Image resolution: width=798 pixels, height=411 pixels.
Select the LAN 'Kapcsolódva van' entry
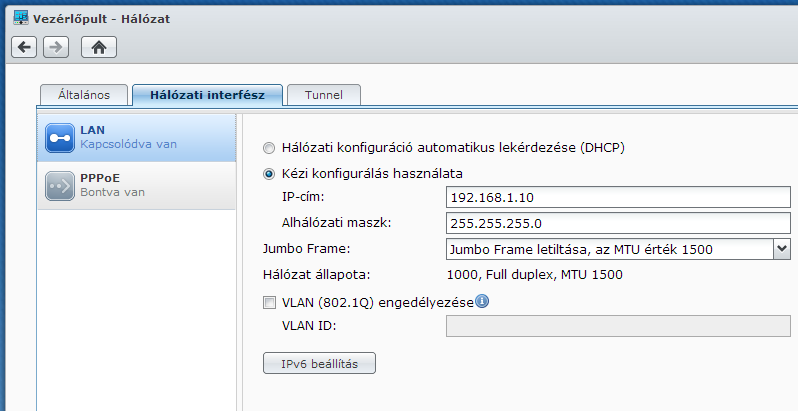click(136, 138)
